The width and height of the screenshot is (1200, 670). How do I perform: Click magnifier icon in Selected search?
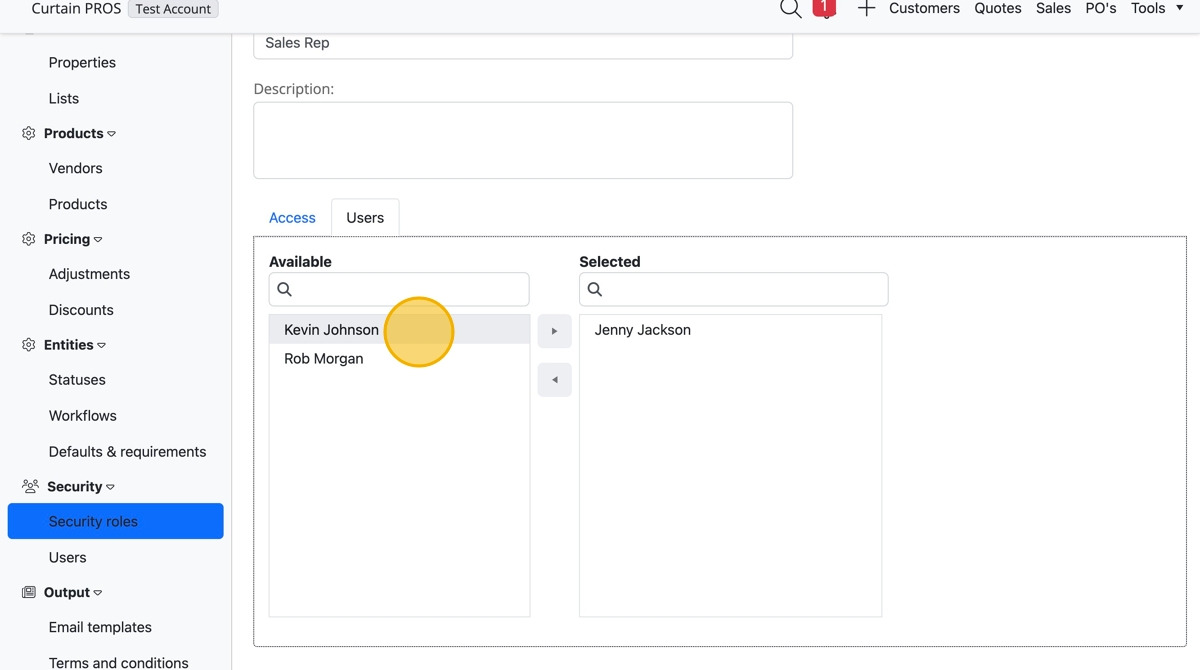pos(595,289)
